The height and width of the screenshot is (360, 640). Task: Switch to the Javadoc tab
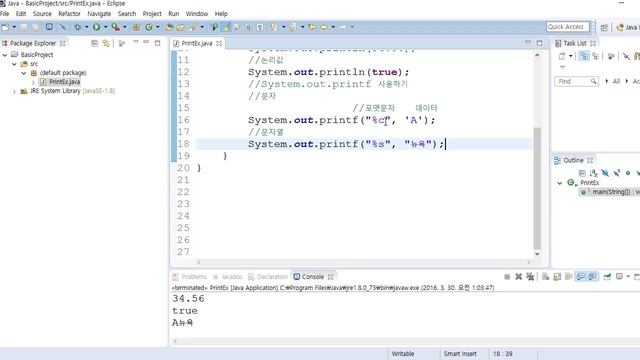click(x=227, y=277)
